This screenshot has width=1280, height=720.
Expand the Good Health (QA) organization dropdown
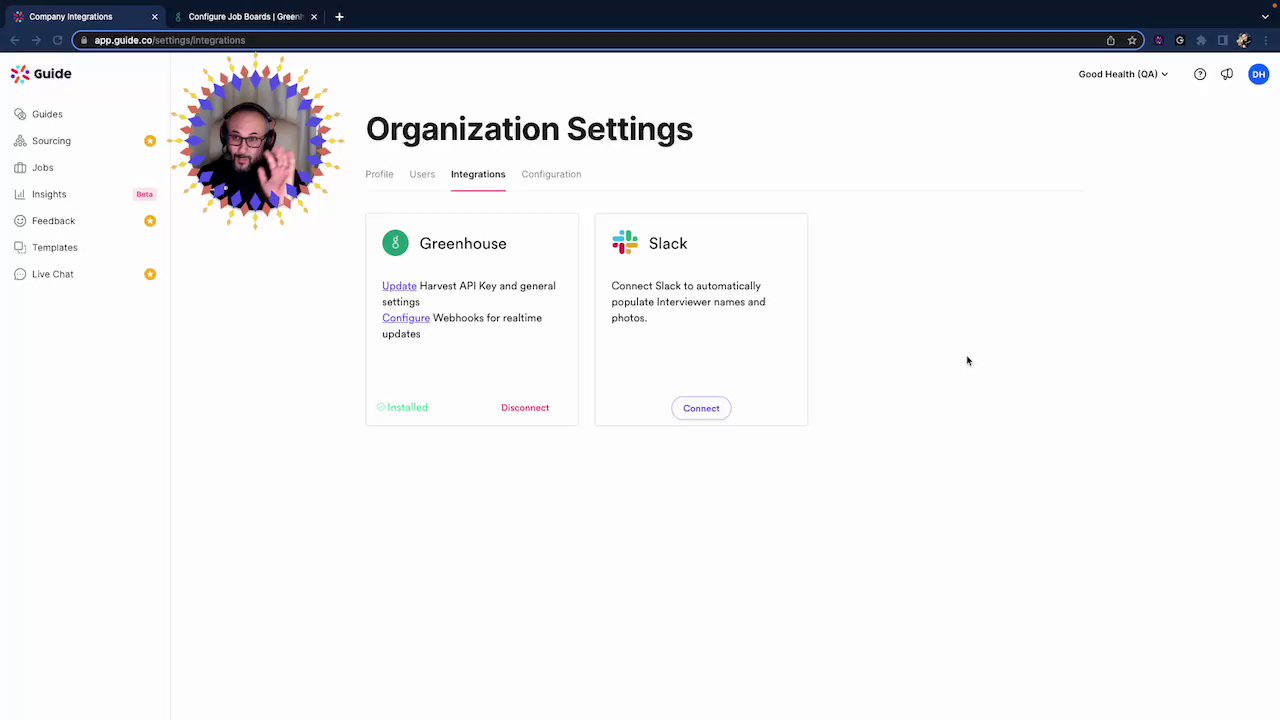(x=1123, y=74)
